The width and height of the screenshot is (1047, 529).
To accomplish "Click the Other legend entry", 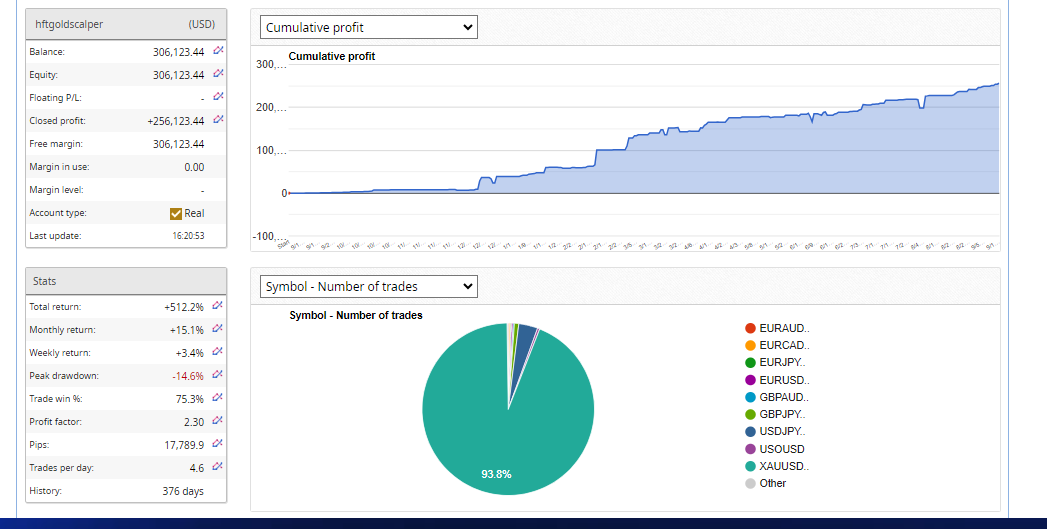I will (x=772, y=483).
